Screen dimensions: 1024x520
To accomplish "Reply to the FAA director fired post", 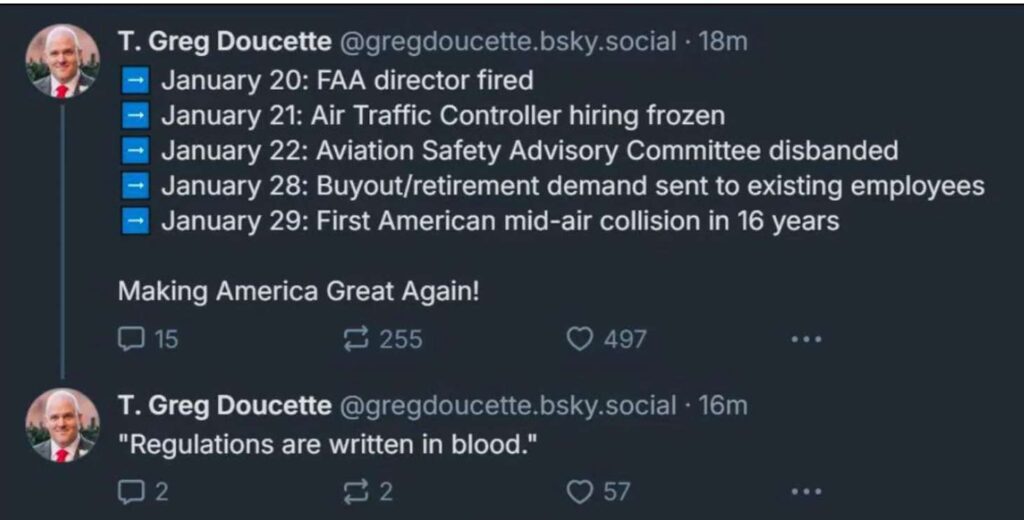I will [132, 339].
